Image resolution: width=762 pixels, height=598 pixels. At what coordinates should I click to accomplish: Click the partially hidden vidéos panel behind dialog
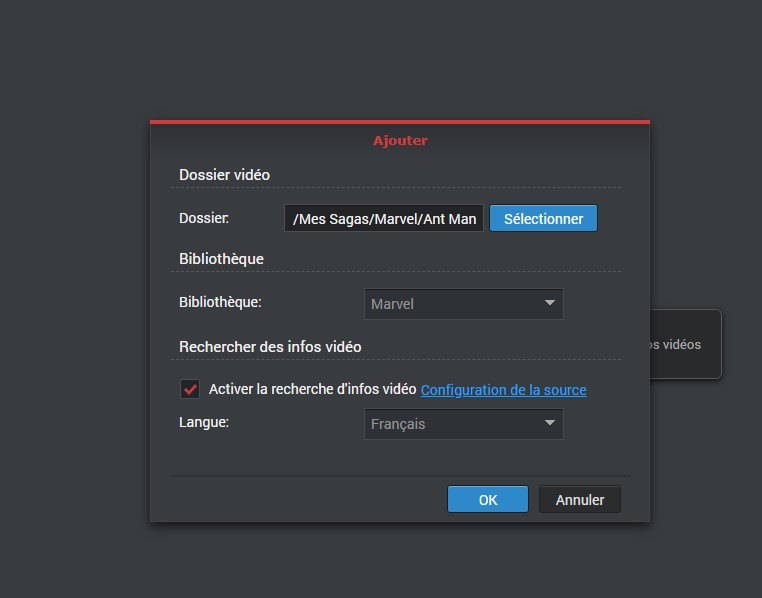click(686, 344)
